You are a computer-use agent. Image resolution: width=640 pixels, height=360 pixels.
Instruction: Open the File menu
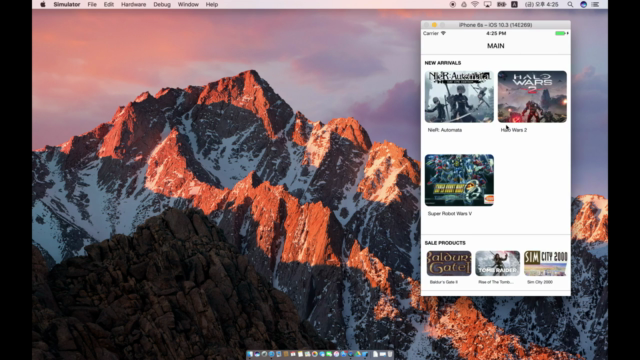(x=92, y=4)
